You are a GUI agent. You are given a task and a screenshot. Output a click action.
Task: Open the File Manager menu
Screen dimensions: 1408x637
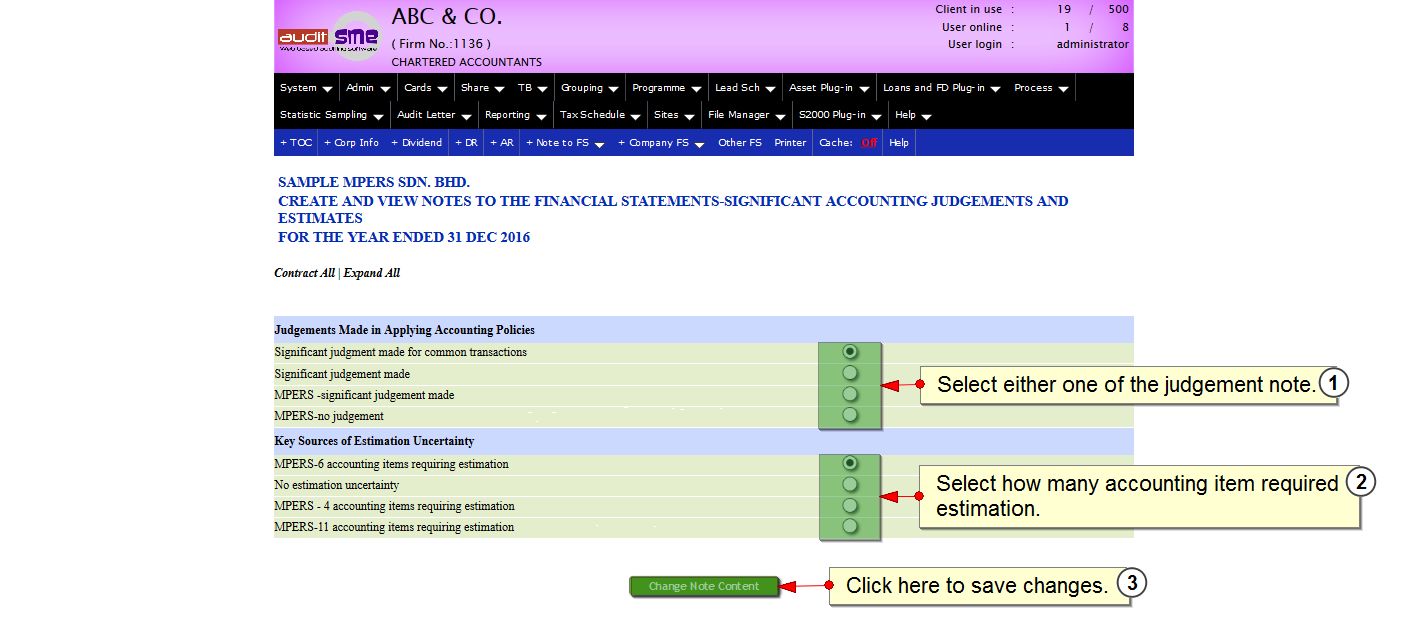coord(745,115)
